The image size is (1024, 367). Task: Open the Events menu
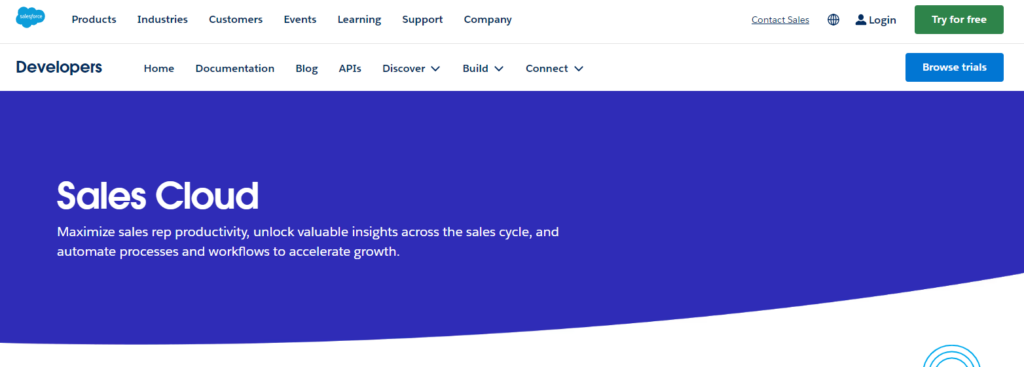(300, 20)
